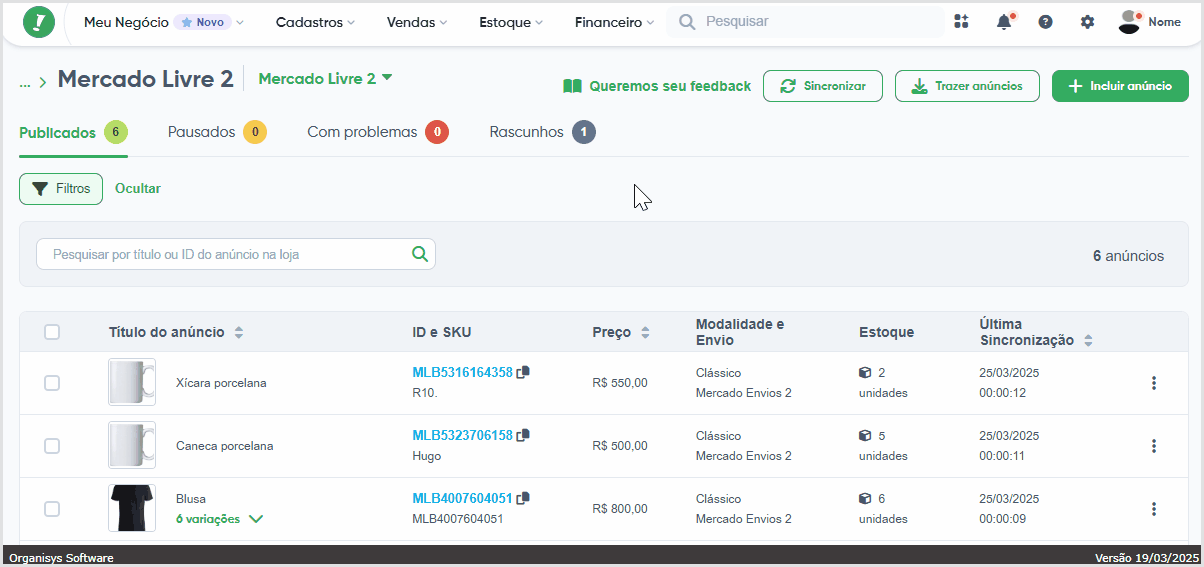Click the Sincronizar button
Viewport: 1204px width, 567px height.
822,86
